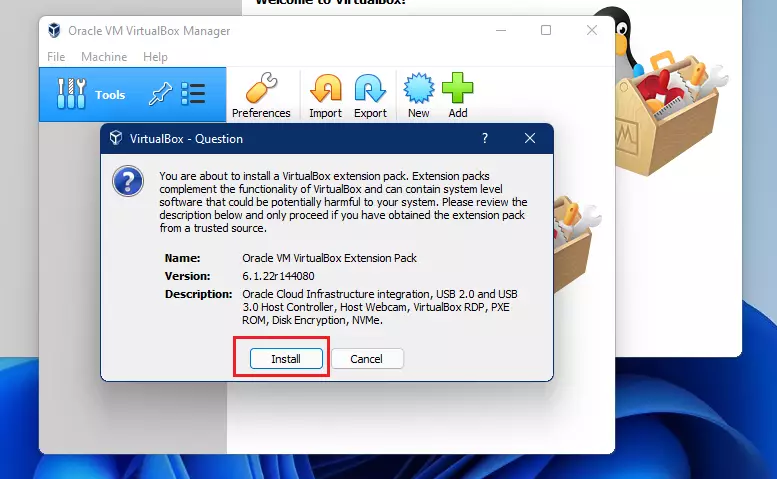
Task: Open the Tools list menu icon
Action: (193, 94)
